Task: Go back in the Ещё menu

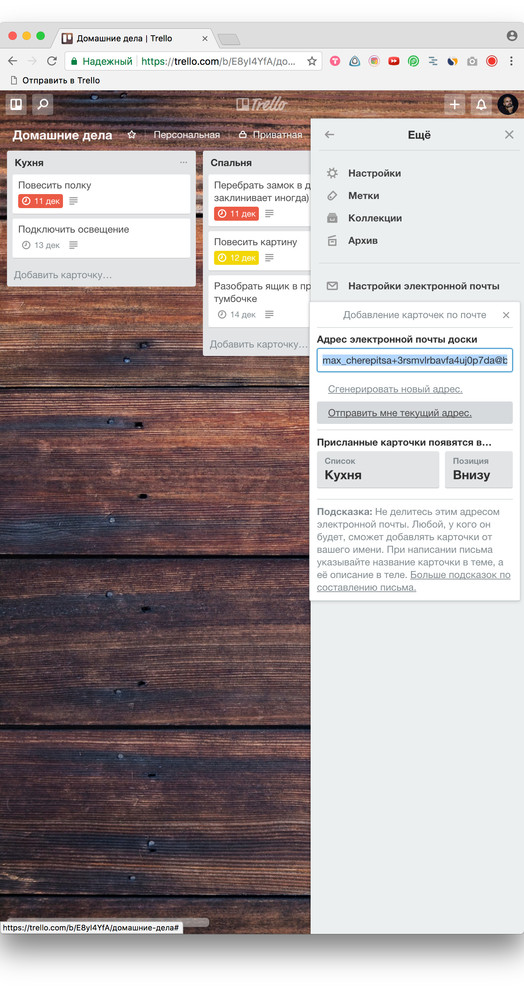Action: [x=330, y=134]
